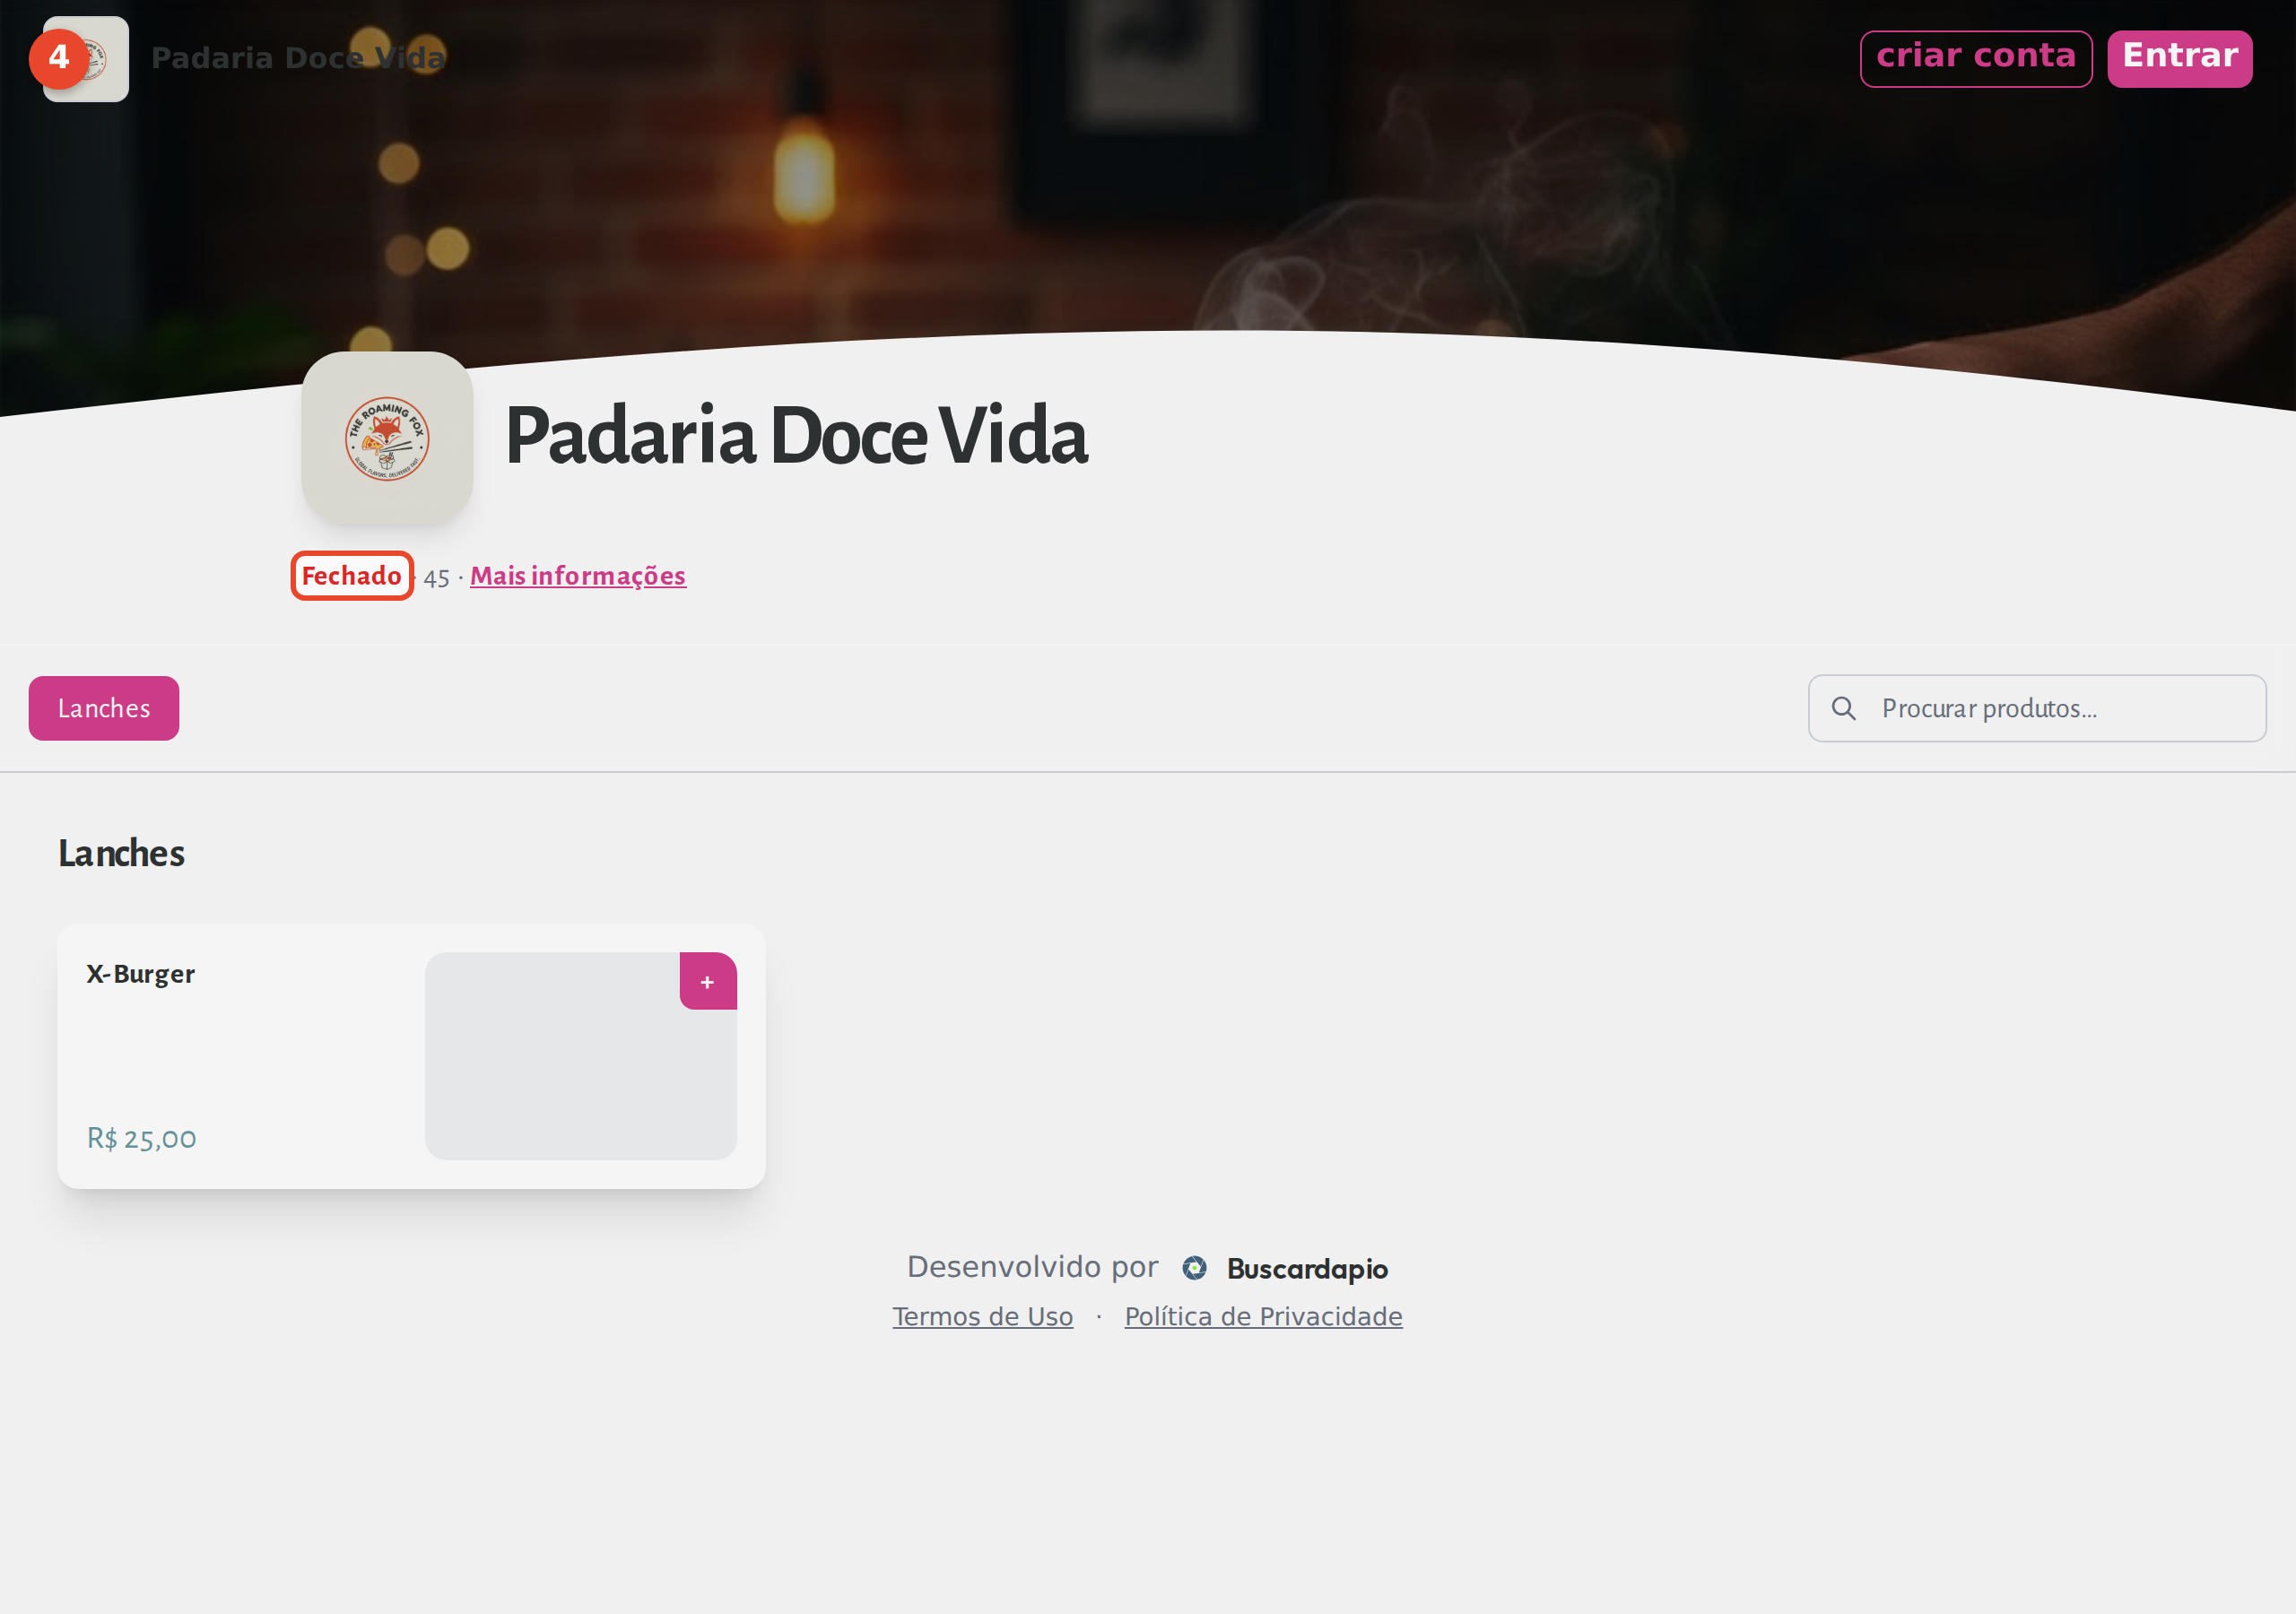Click the 'Padaria Doce Vida' header text
Screen dimensions: 2296x1614
[297, 59]
